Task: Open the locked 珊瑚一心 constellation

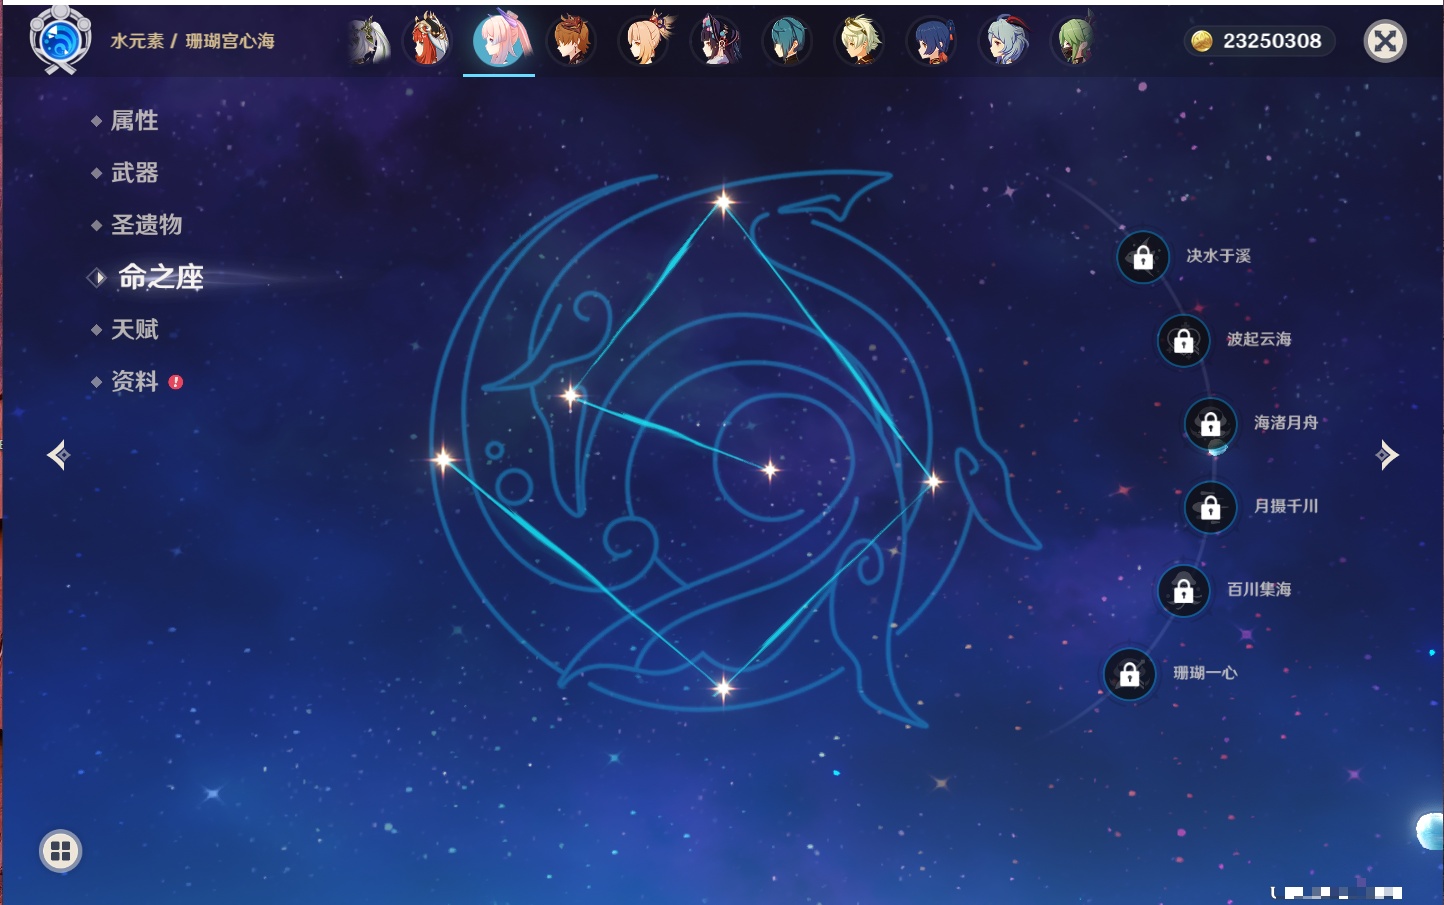Action: (x=1129, y=674)
